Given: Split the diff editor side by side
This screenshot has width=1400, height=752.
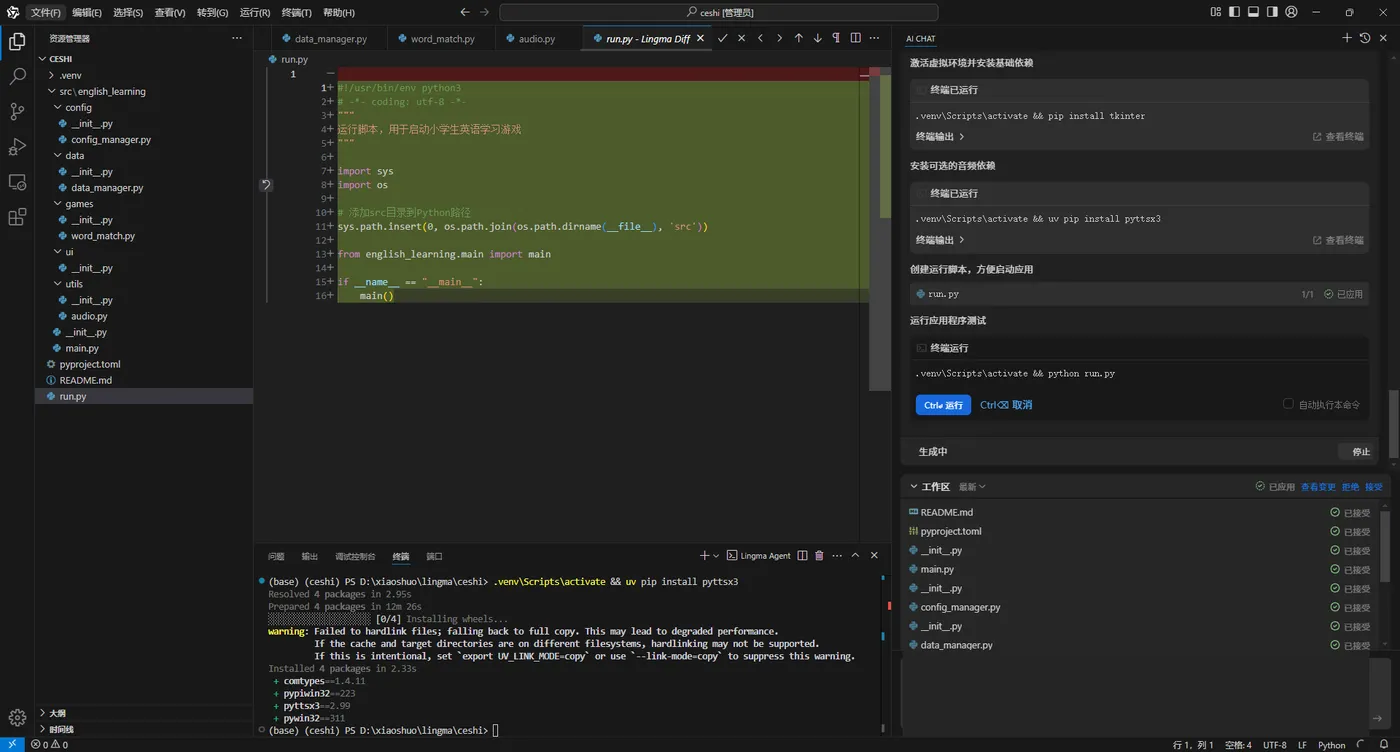Looking at the screenshot, I should click(855, 38).
